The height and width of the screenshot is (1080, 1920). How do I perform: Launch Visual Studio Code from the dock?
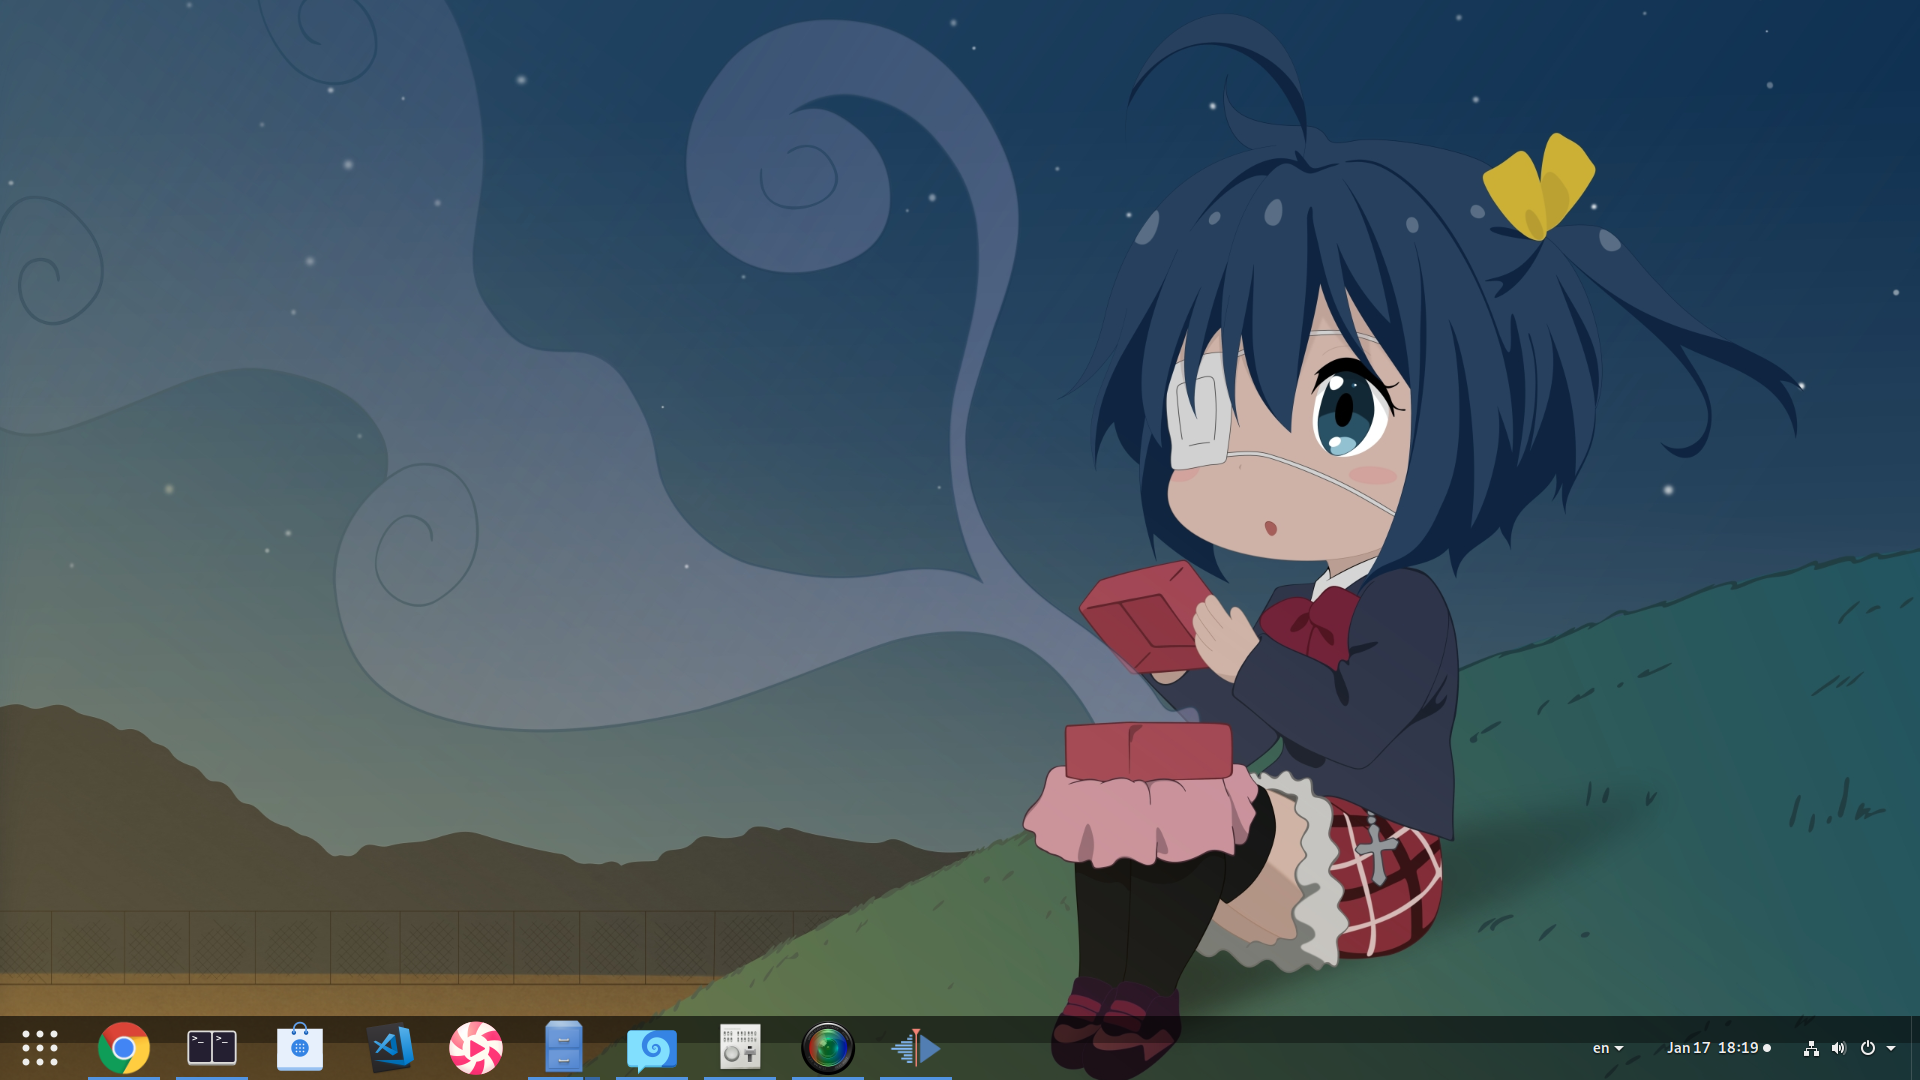click(389, 1048)
